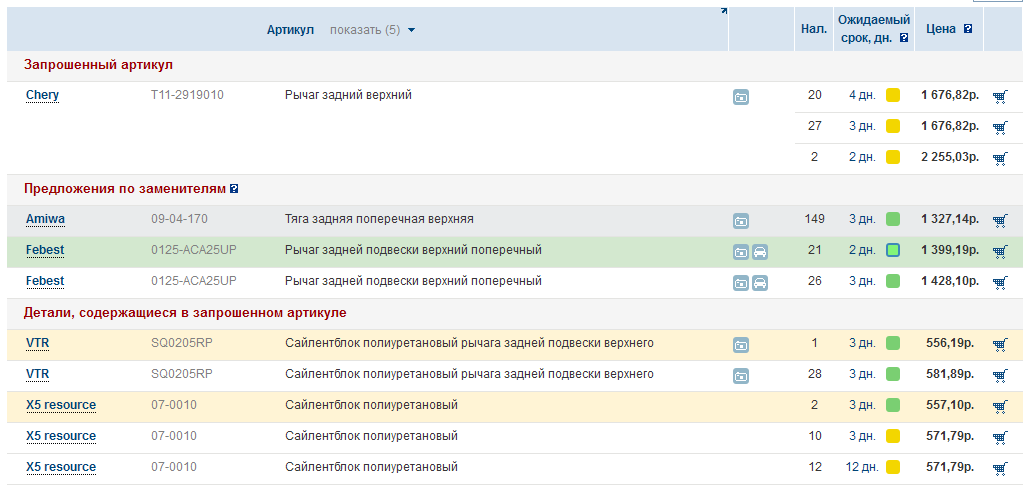The width and height of the screenshot is (1026, 489).
Task: Click car applicability icon for Febest 1 428,10р.
Action: click(760, 283)
